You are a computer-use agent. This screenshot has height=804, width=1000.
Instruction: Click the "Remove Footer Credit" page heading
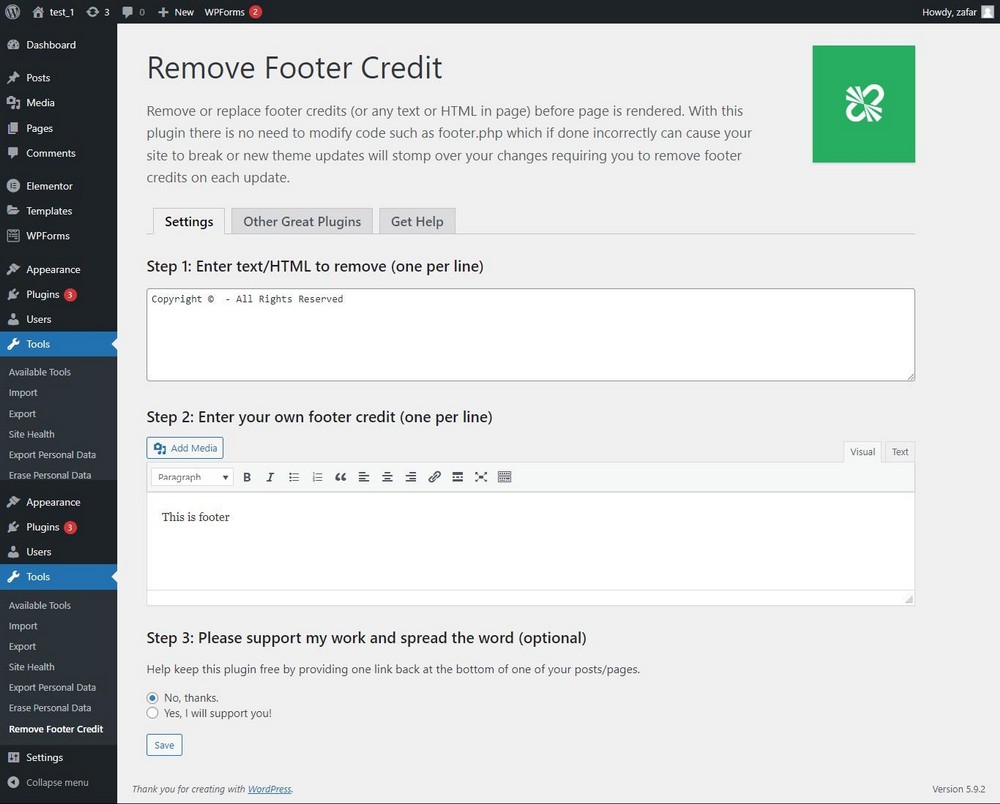[x=295, y=68]
